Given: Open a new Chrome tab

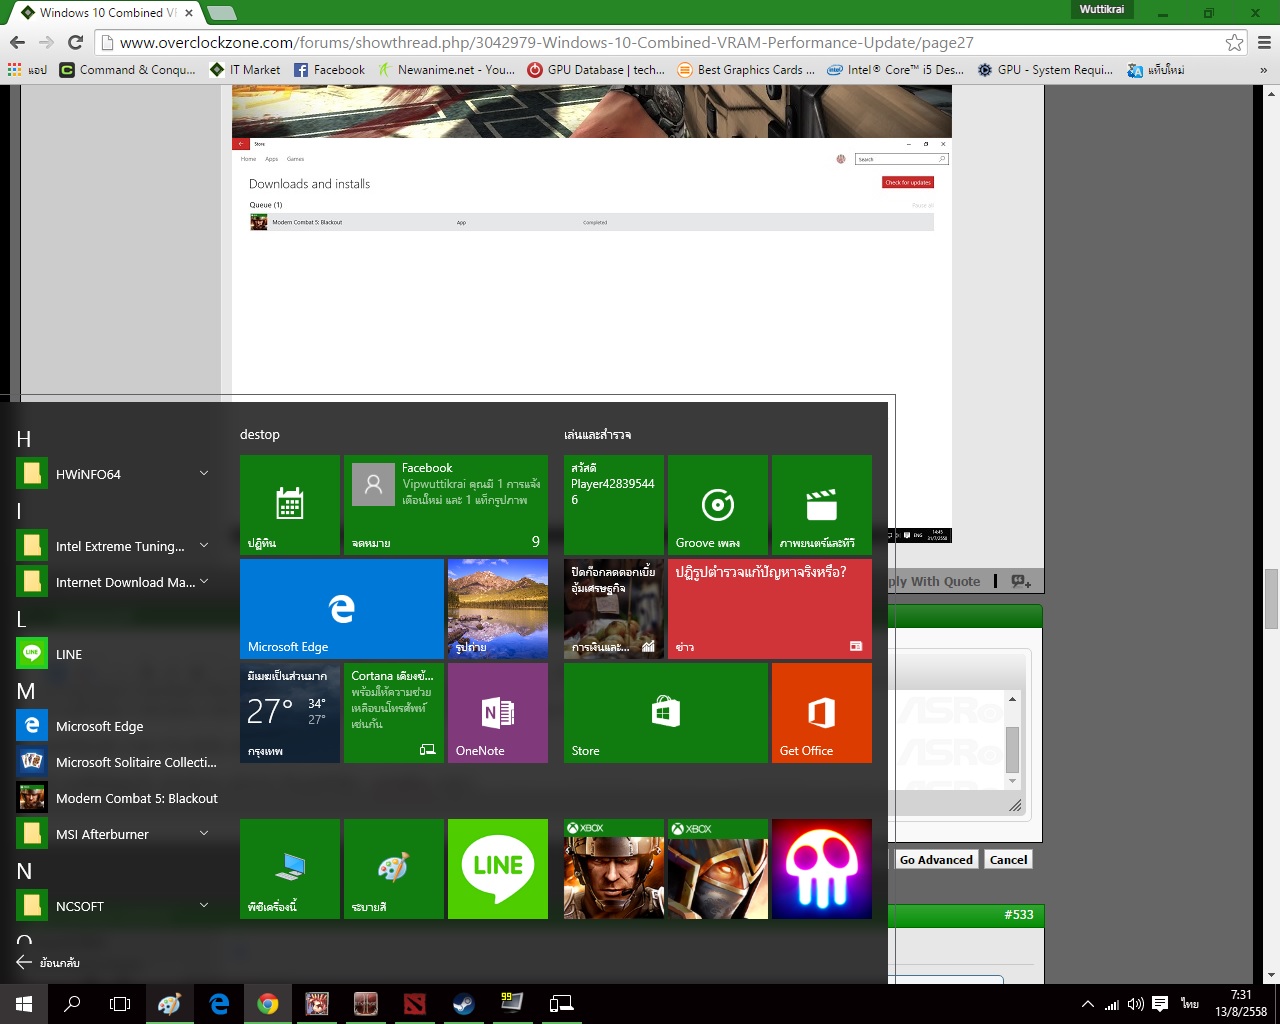Looking at the screenshot, I should tap(221, 13).
